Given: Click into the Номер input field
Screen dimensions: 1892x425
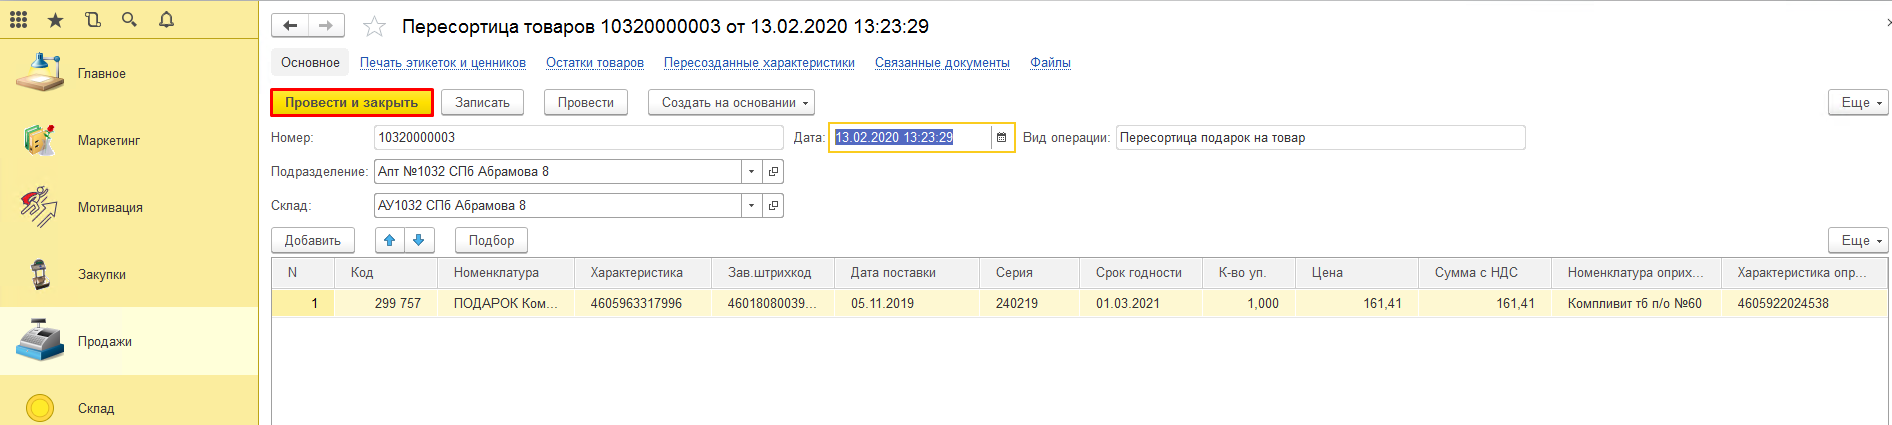Looking at the screenshot, I should coord(578,138).
